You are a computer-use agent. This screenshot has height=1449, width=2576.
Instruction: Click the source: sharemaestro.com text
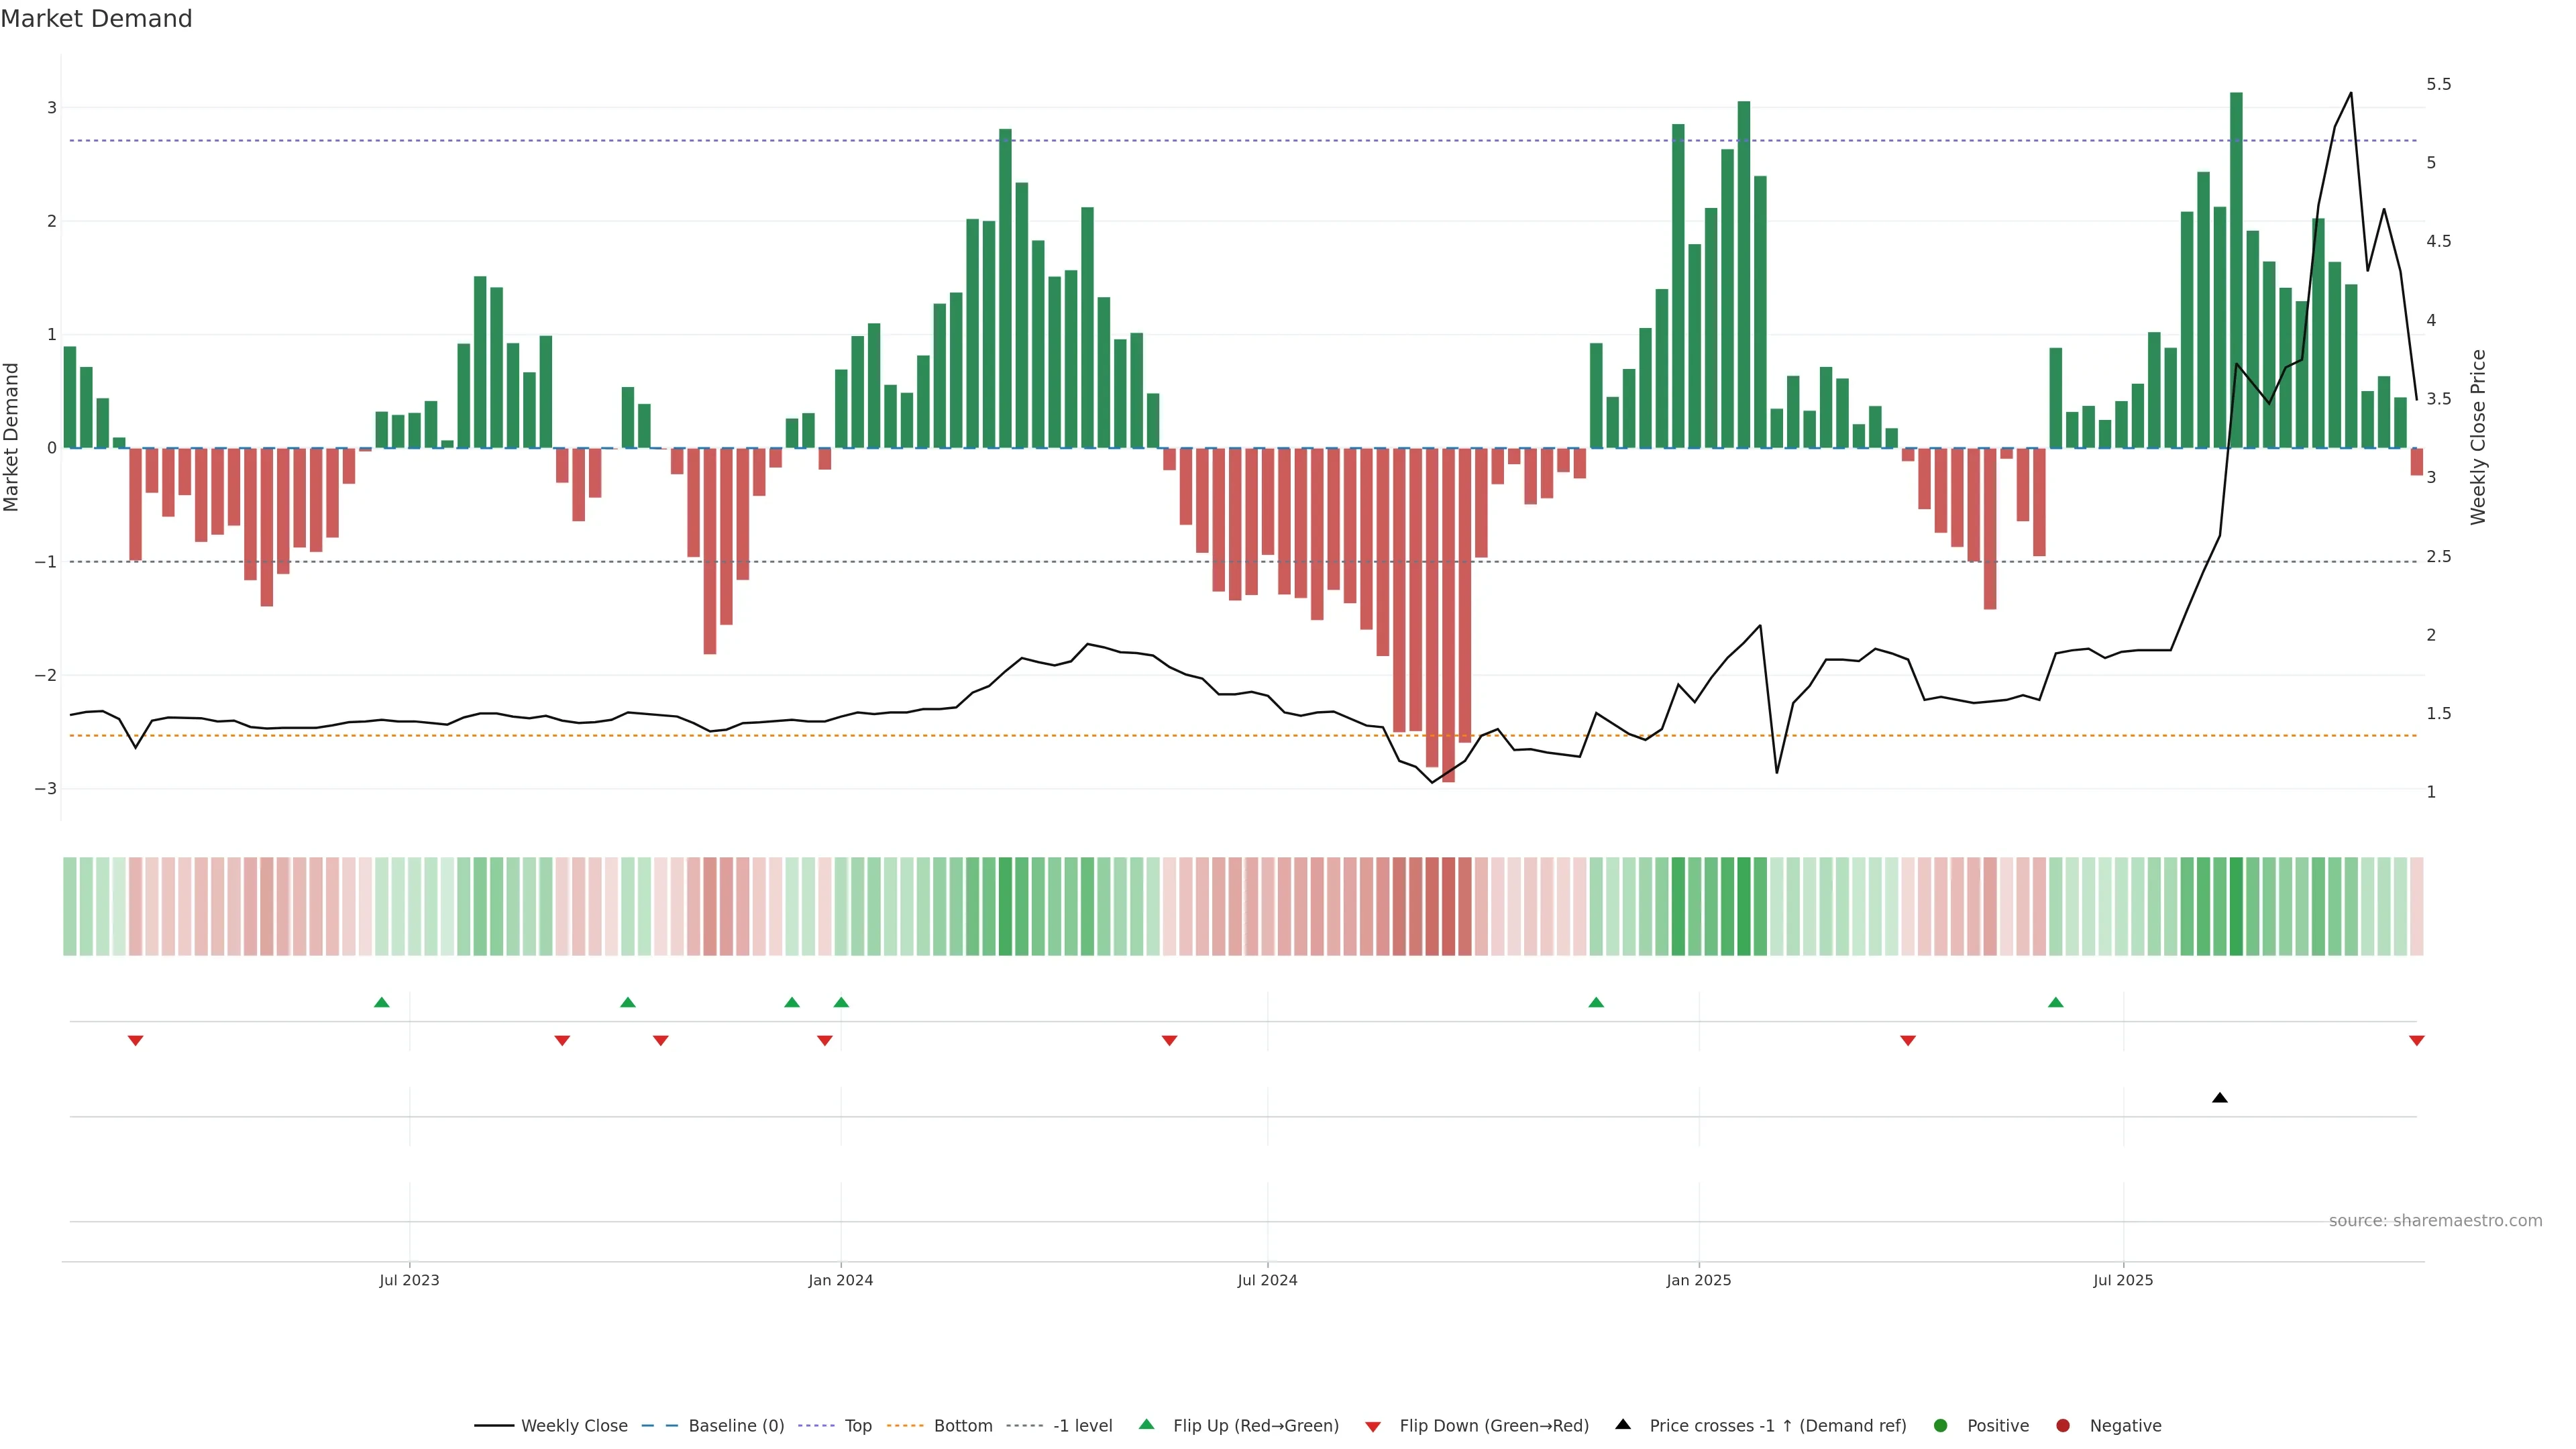[2435, 1220]
